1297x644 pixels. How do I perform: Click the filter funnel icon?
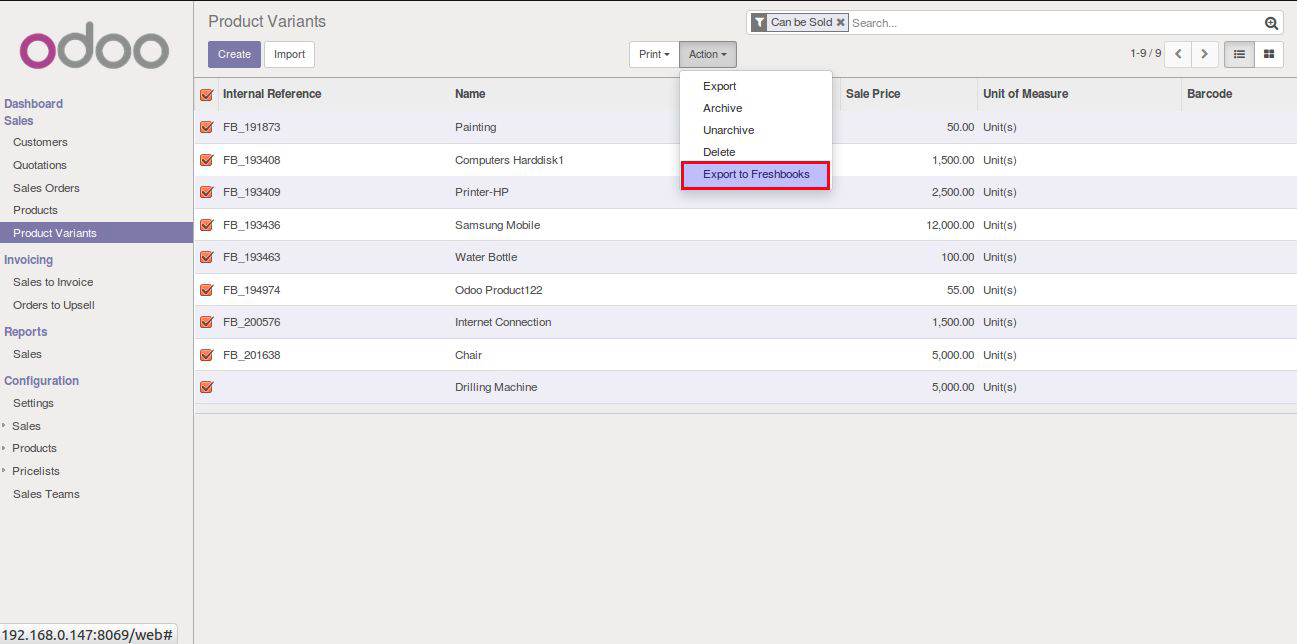pos(759,22)
